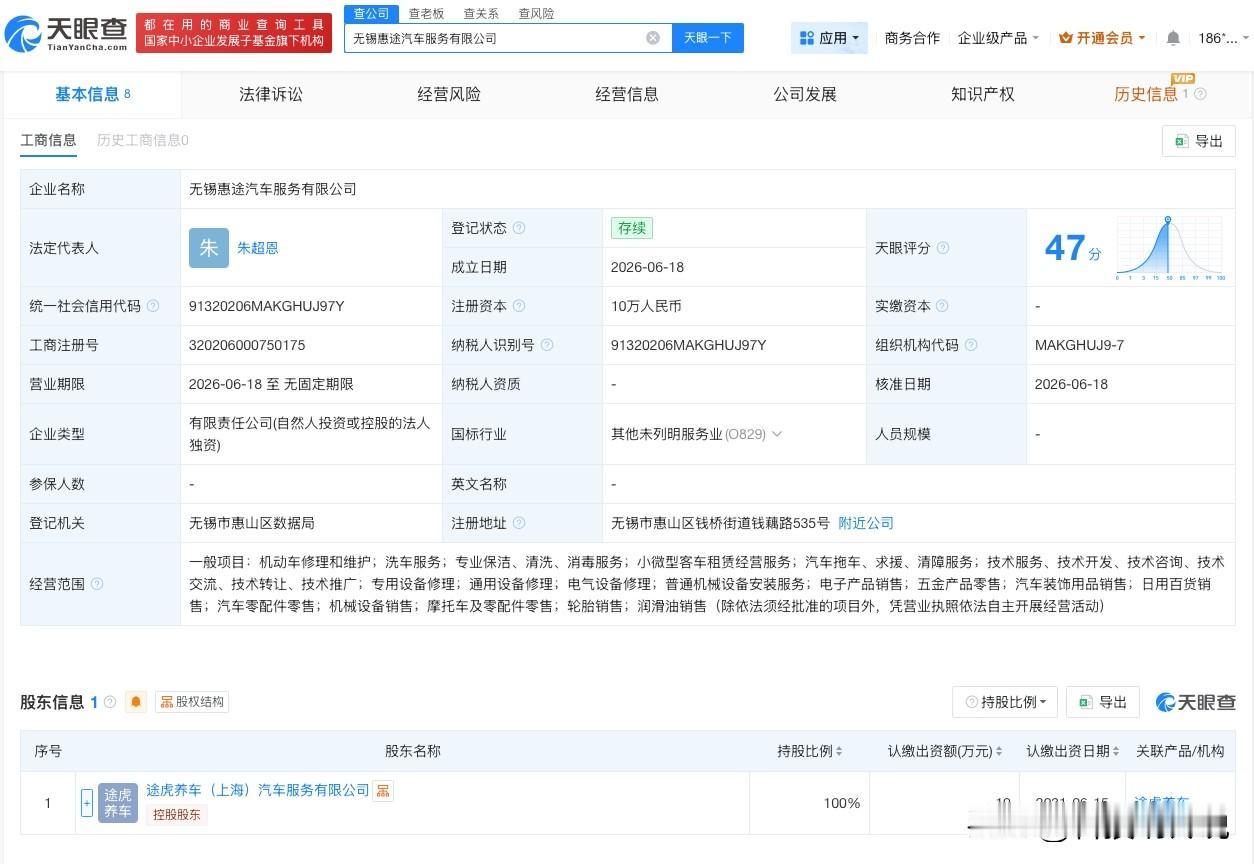This screenshot has height=864, width=1254.
Task: Select the 查关系 search tab
Action: point(481,14)
